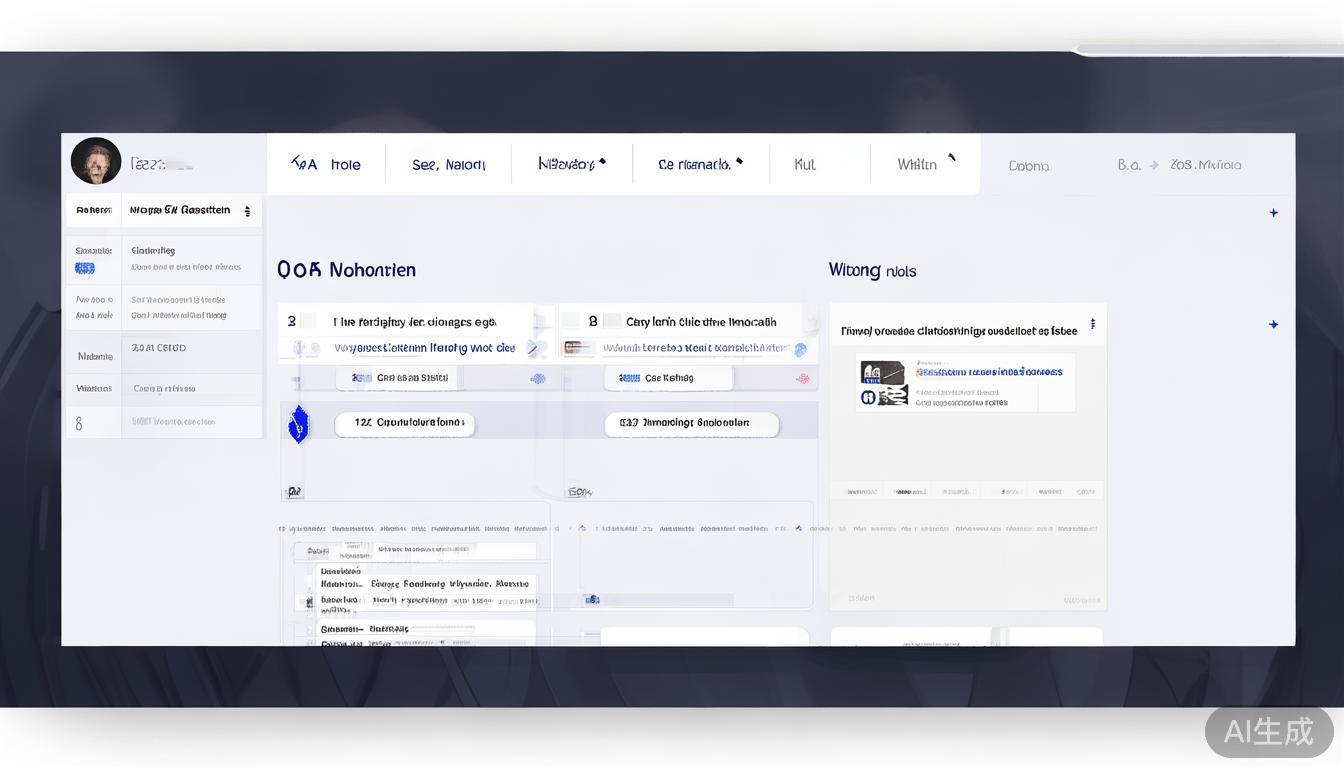Image resolution: width=1344 pixels, height=768 pixels.
Task: Click the blue fingerprint icon in the left column
Action: click(538, 379)
